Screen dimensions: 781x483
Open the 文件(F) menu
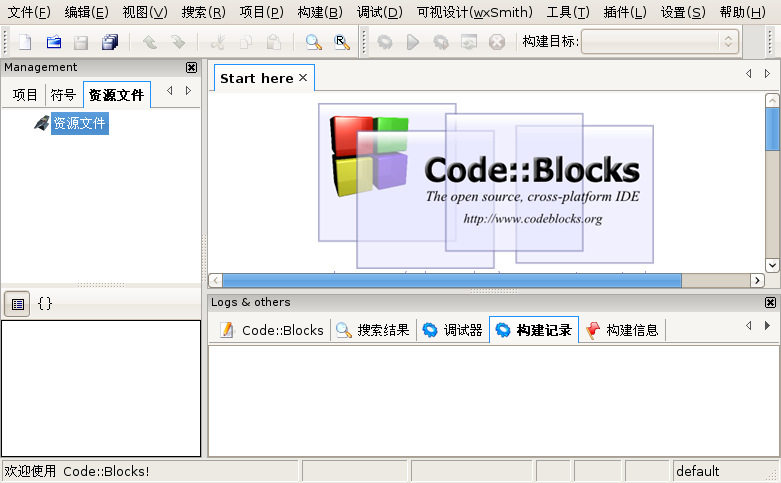click(x=29, y=12)
